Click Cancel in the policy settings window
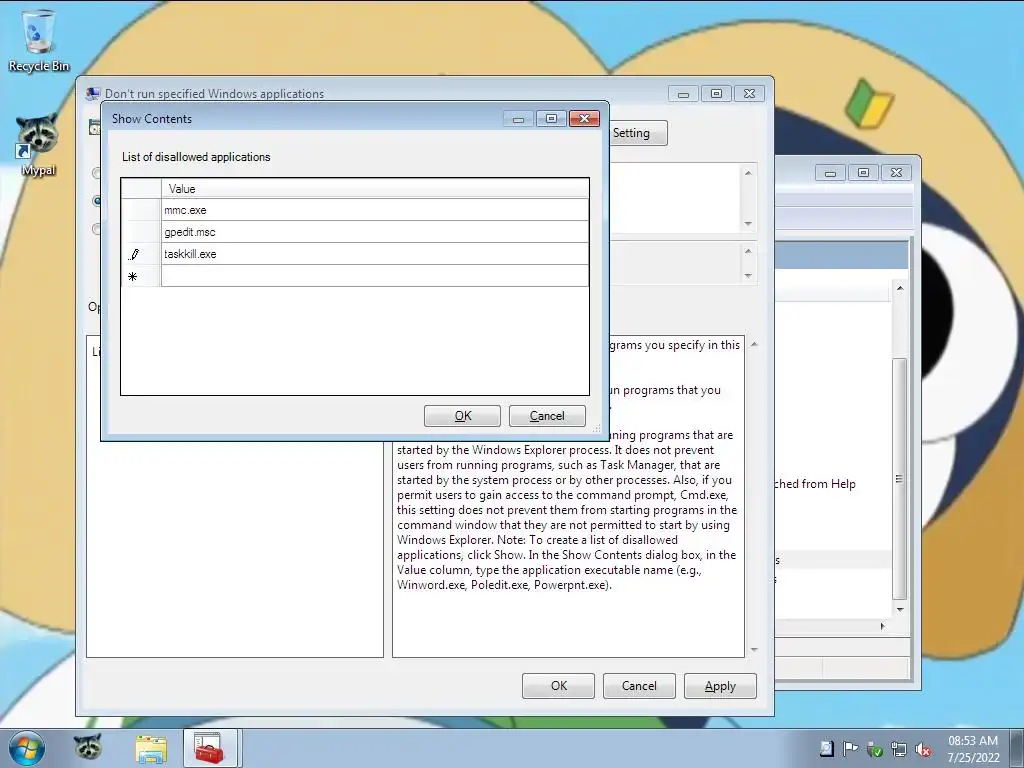This screenshot has height=768, width=1024. (x=639, y=686)
